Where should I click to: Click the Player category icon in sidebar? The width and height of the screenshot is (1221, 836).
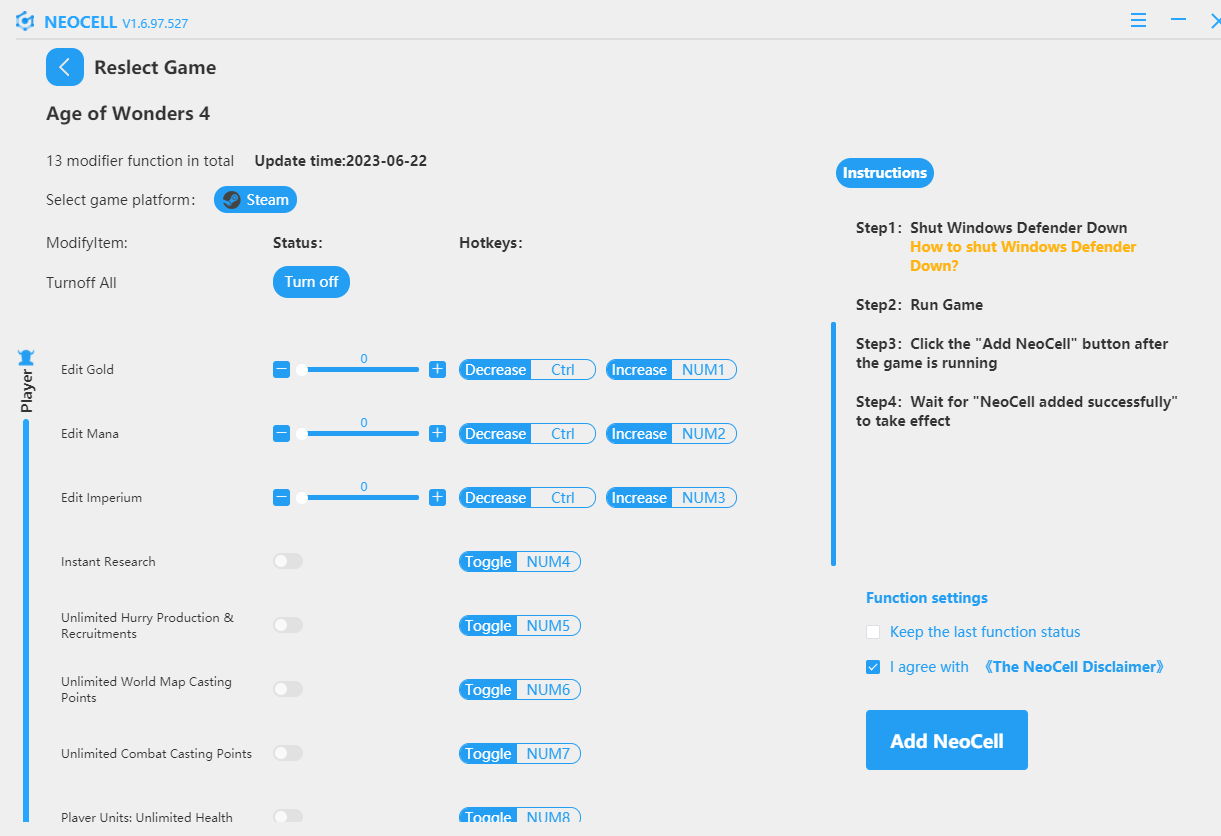point(26,357)
